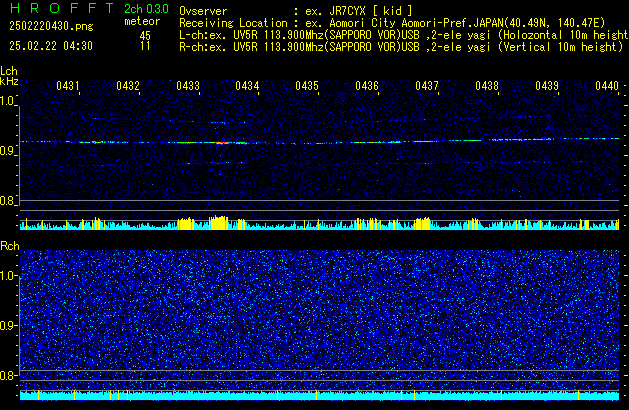The width and height of the screenshot is (629, 410).
Task: Click the Lch 0.8 kHz axis label
Action: (8, 201)
